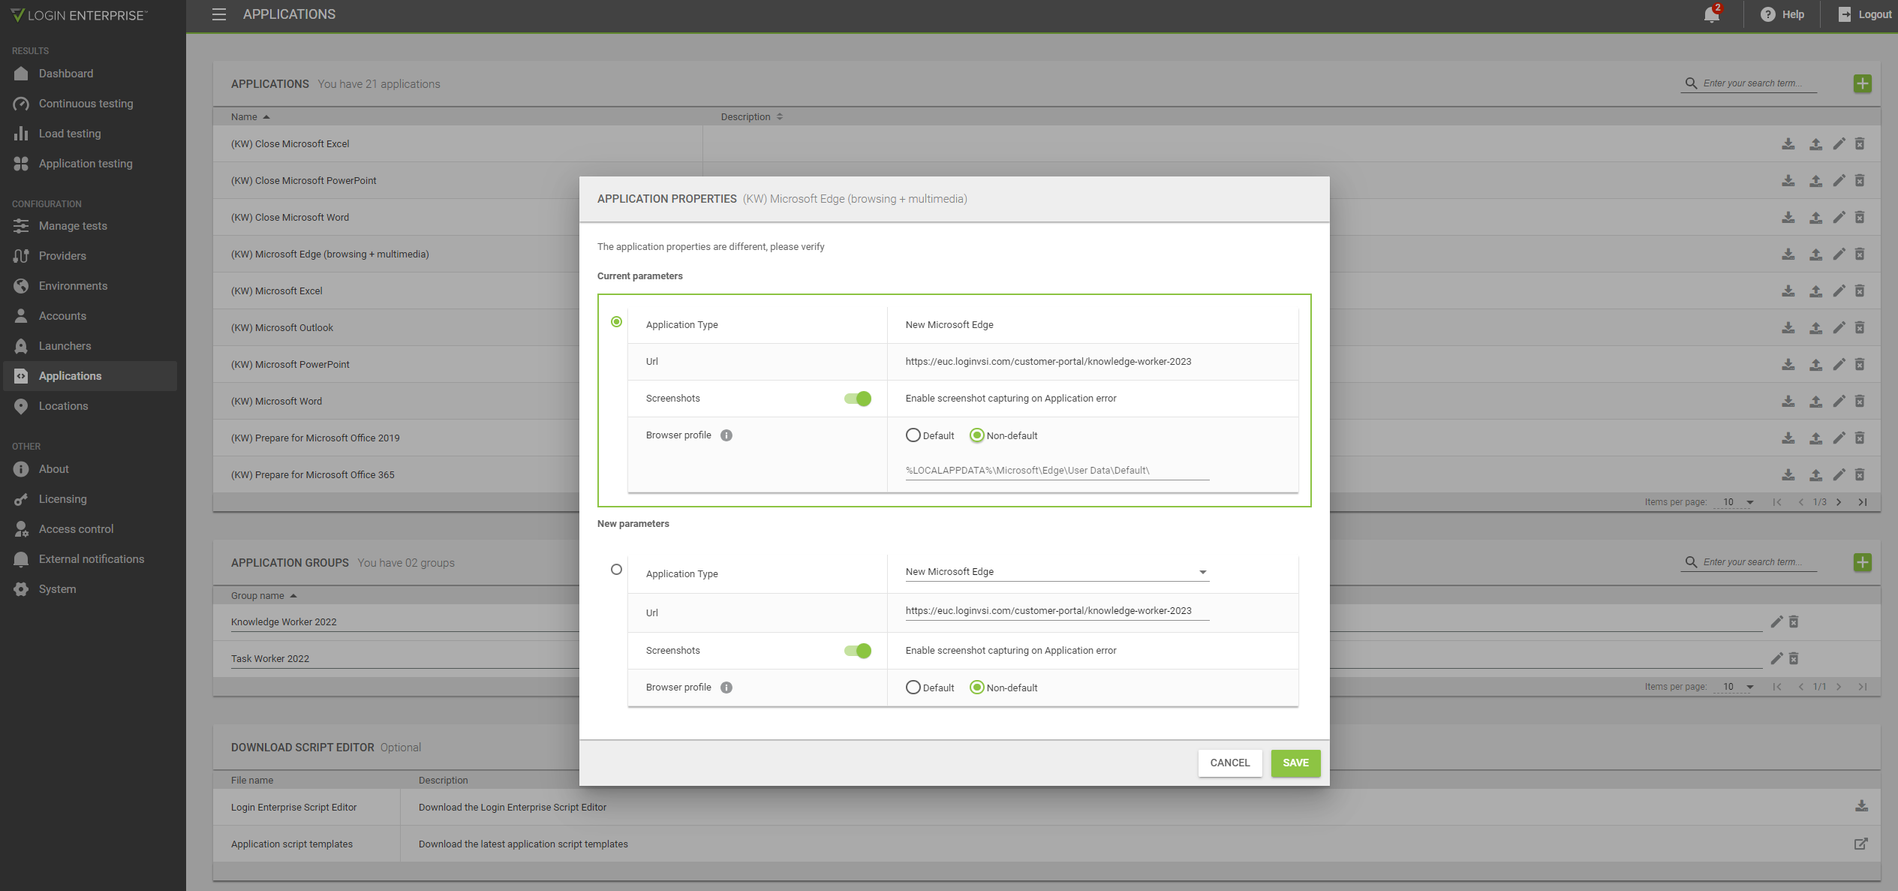The width and height of the screenshot is (1898, 891).
Task: Add a new application with green plus
Action: point(1862,84)
